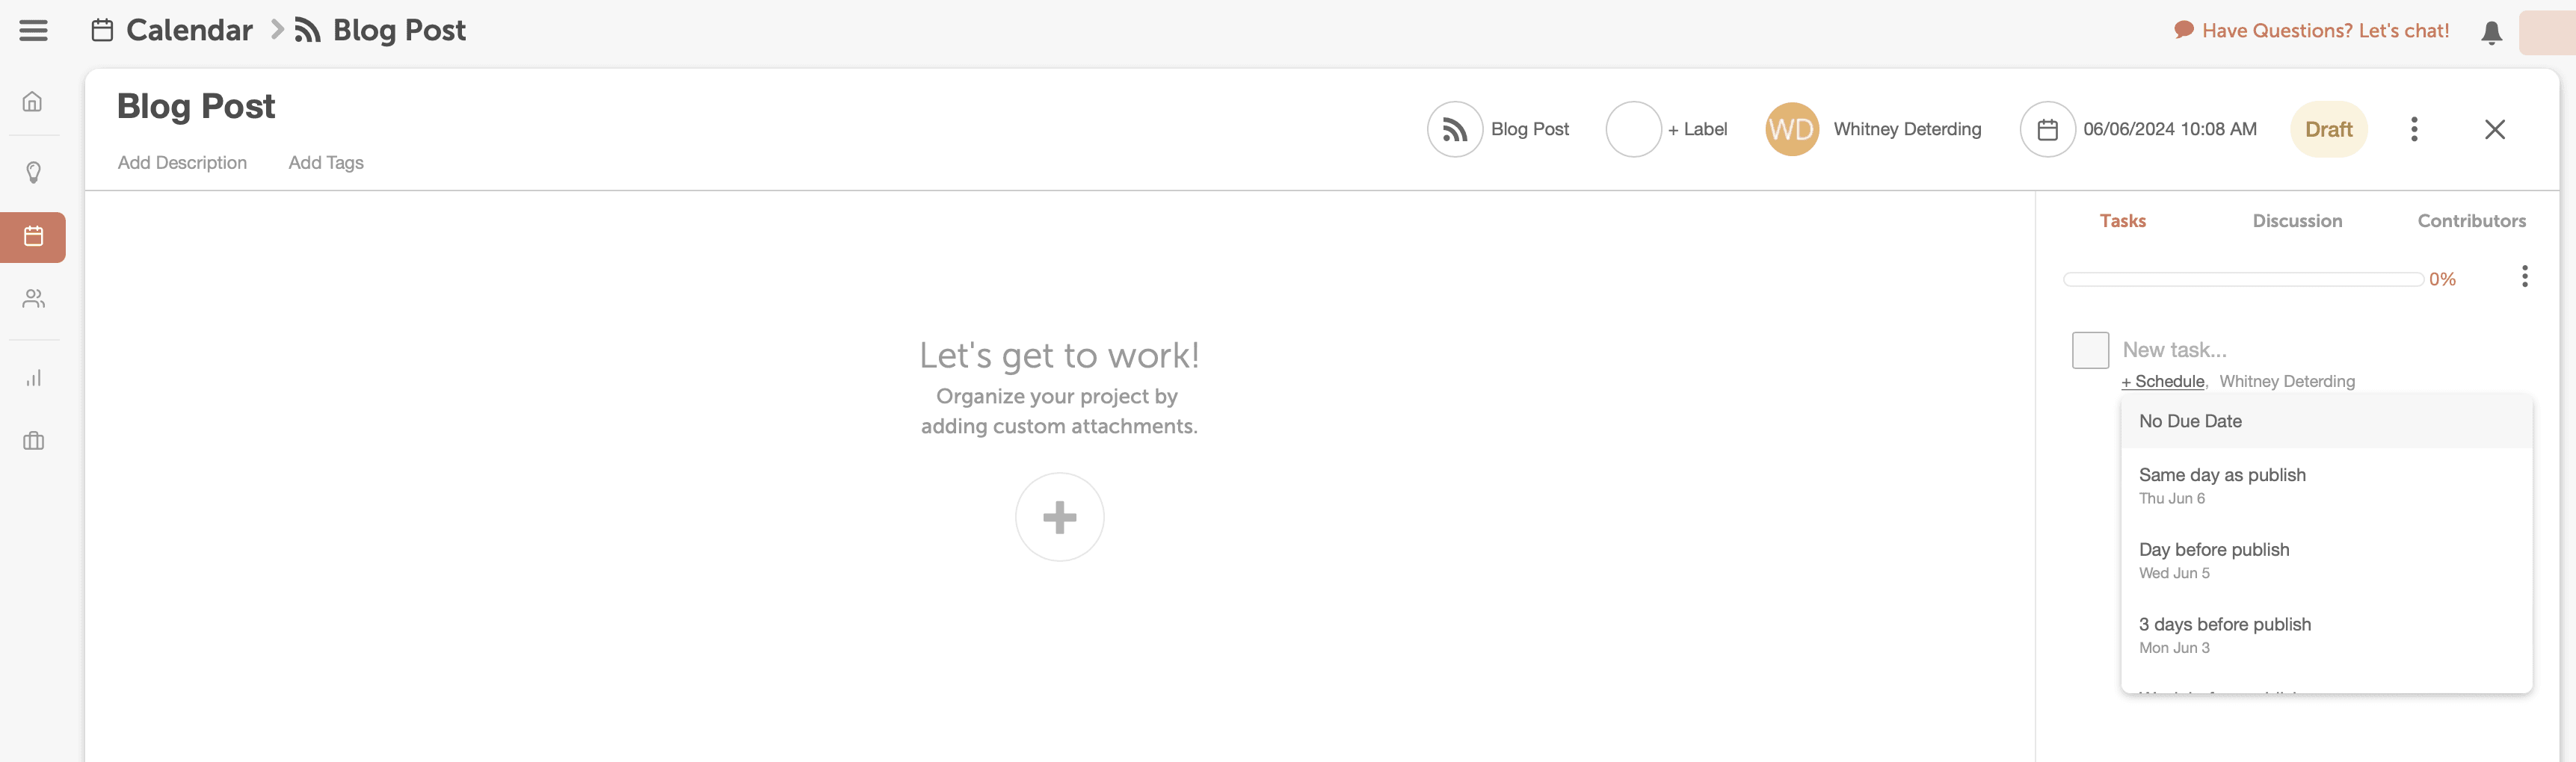The image size is (2576, 762).
Task: Open the 06/06/2024 10:08 AM date picker
Action: [2170, 129]
